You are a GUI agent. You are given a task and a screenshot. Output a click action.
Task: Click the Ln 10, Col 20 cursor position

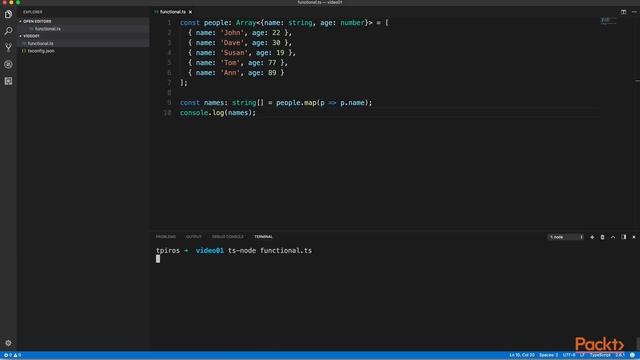pyautogui.click(x=522, y=355)
